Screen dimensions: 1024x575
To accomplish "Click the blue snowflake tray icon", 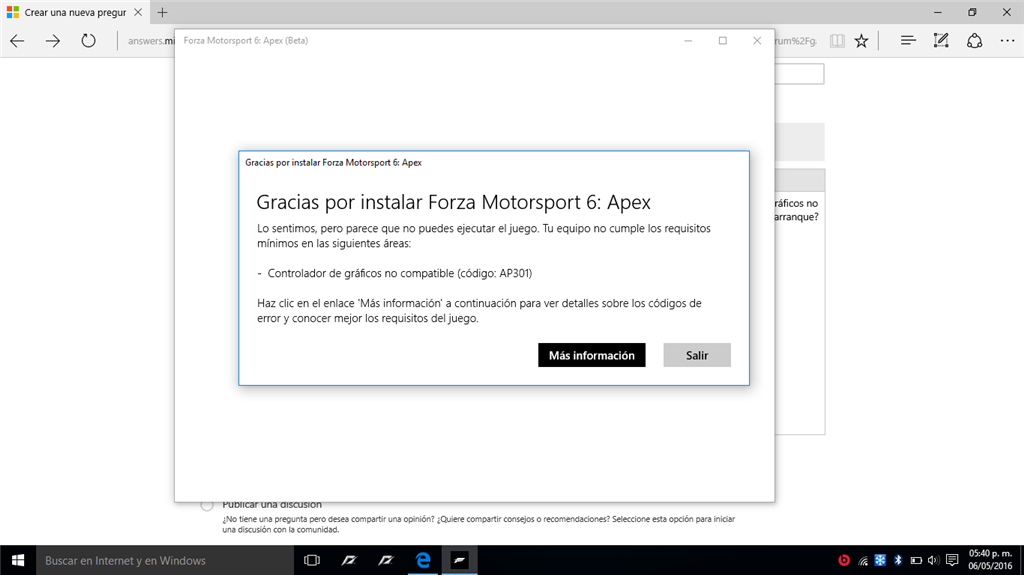I will (880, 560).
